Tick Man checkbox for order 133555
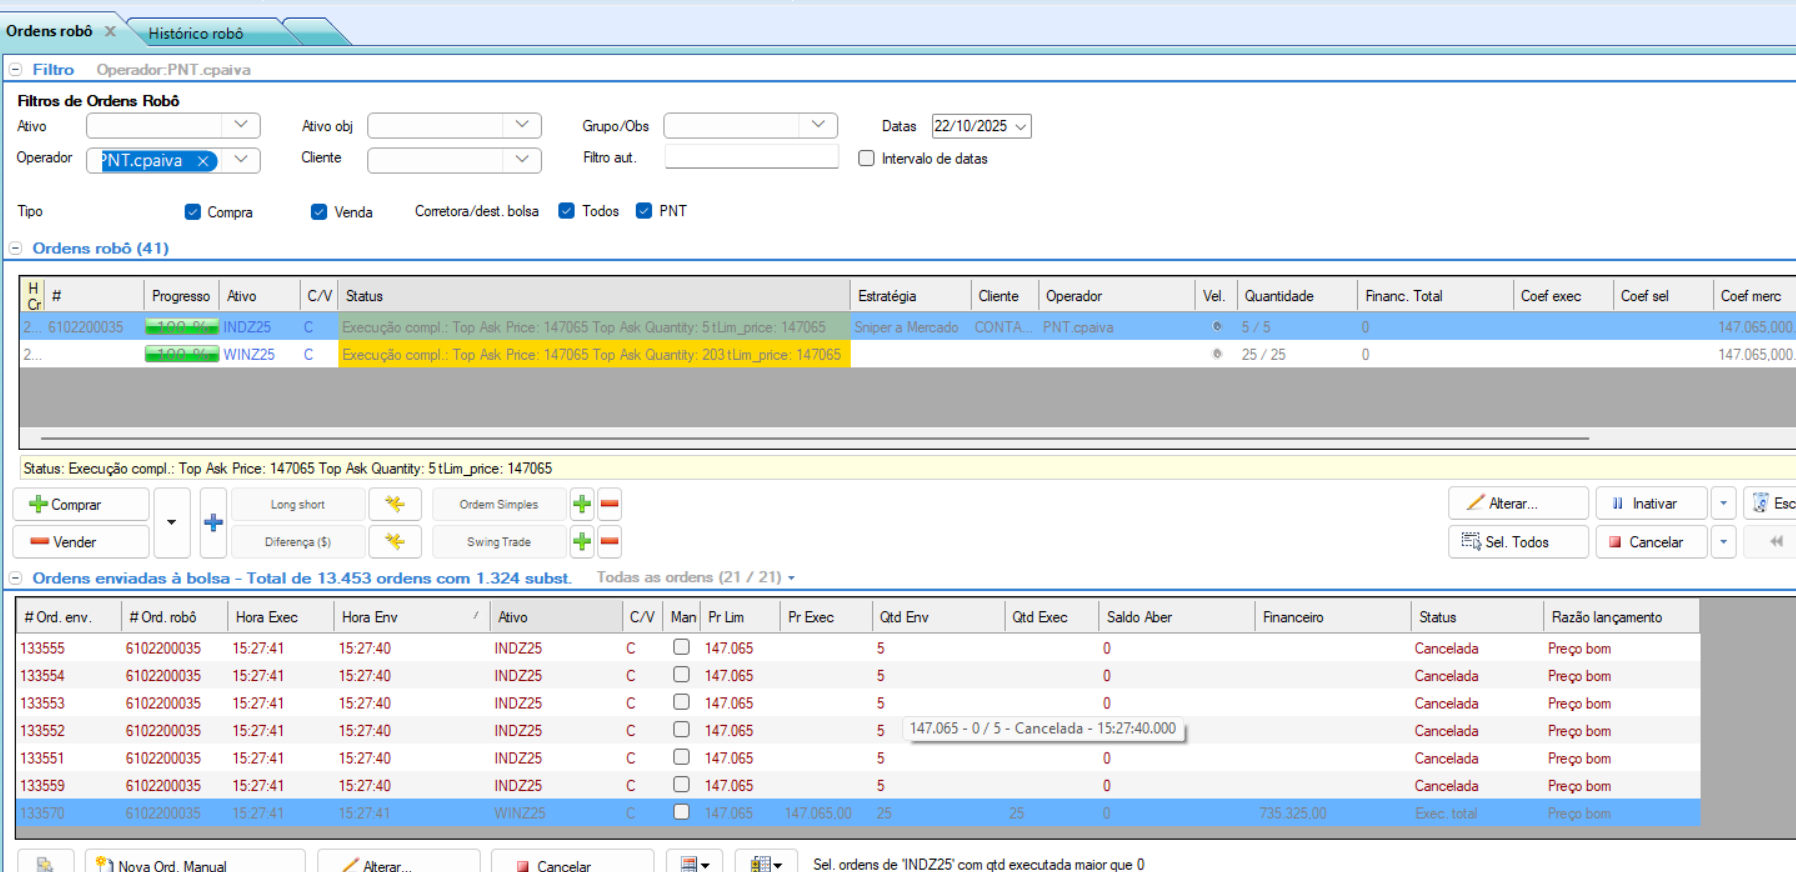Image resolution: width=1796 pixels, height=872 pixels. (x=681, y=647)
